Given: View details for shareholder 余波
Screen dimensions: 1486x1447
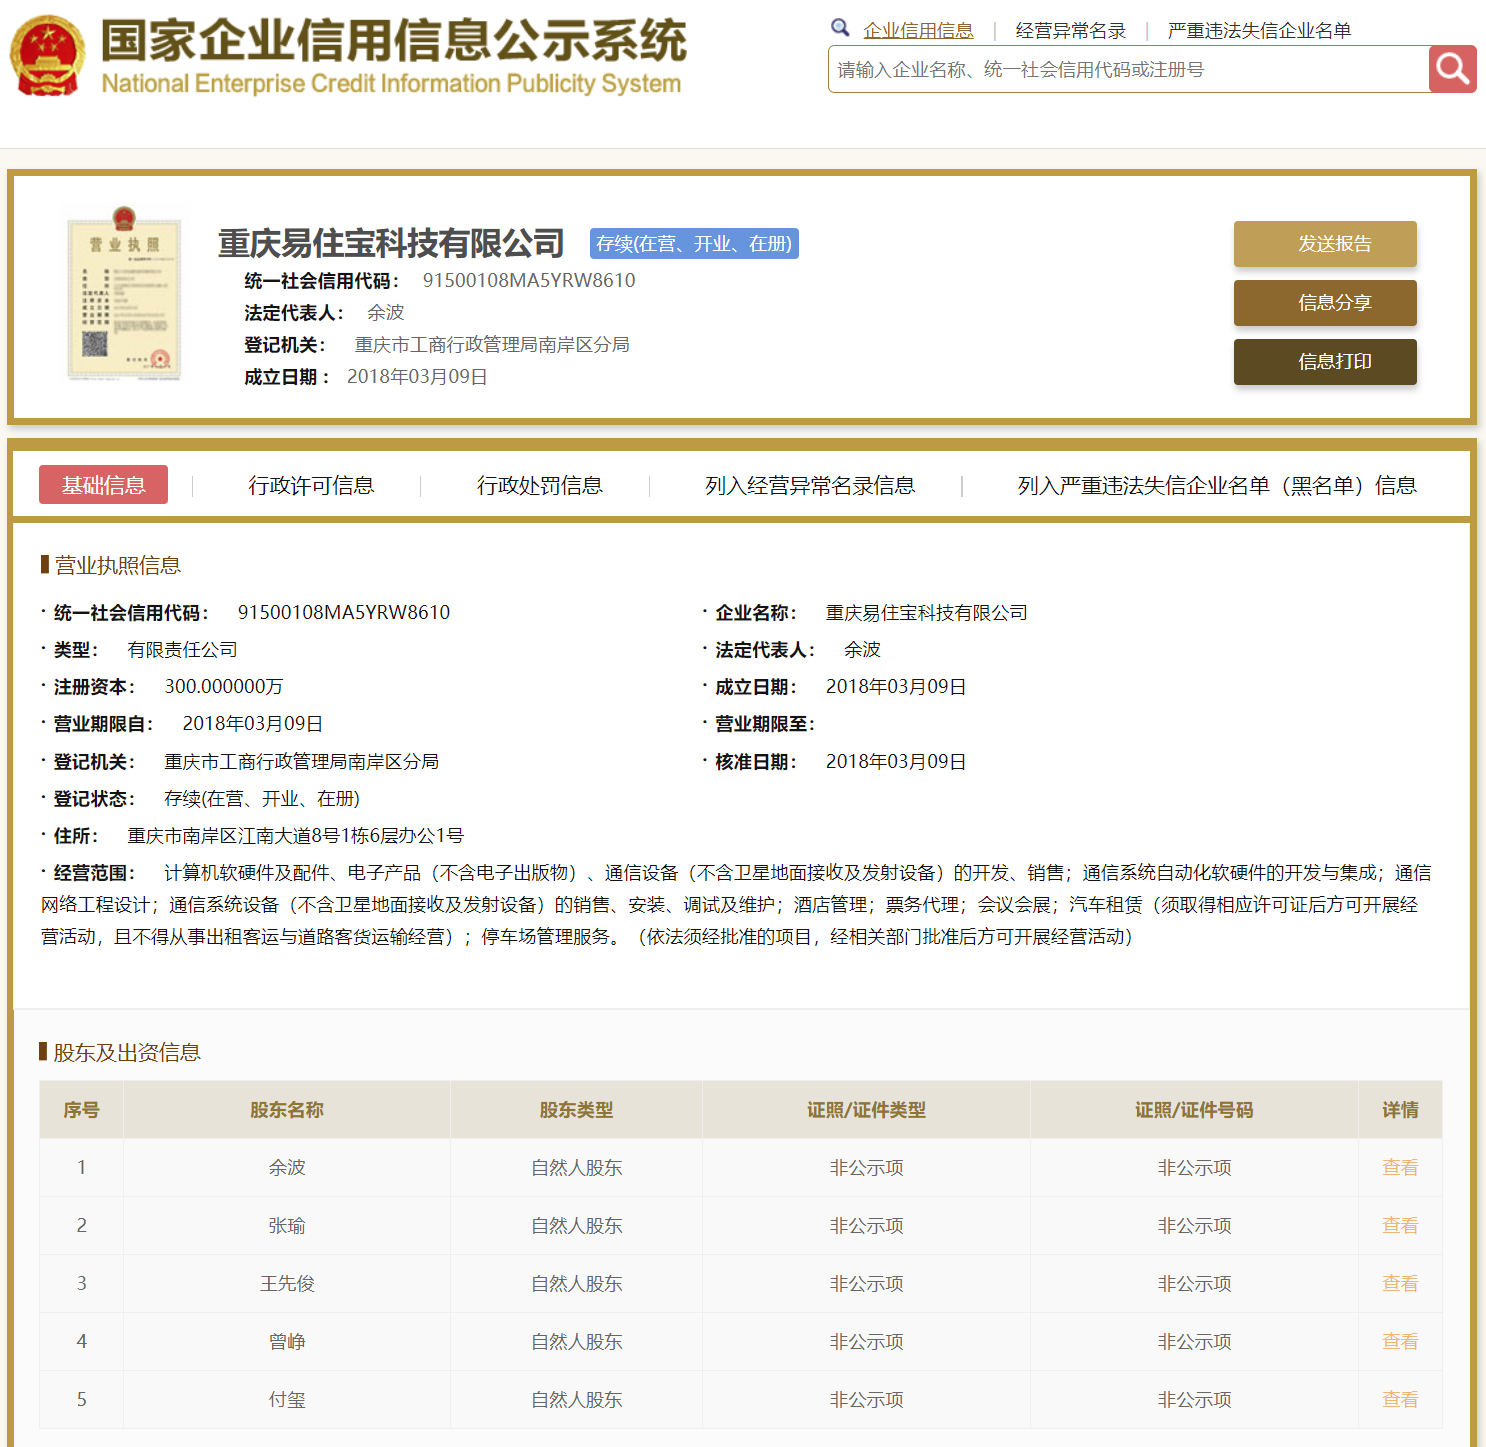Looking at the screenshot, I should [1399, 1167].
